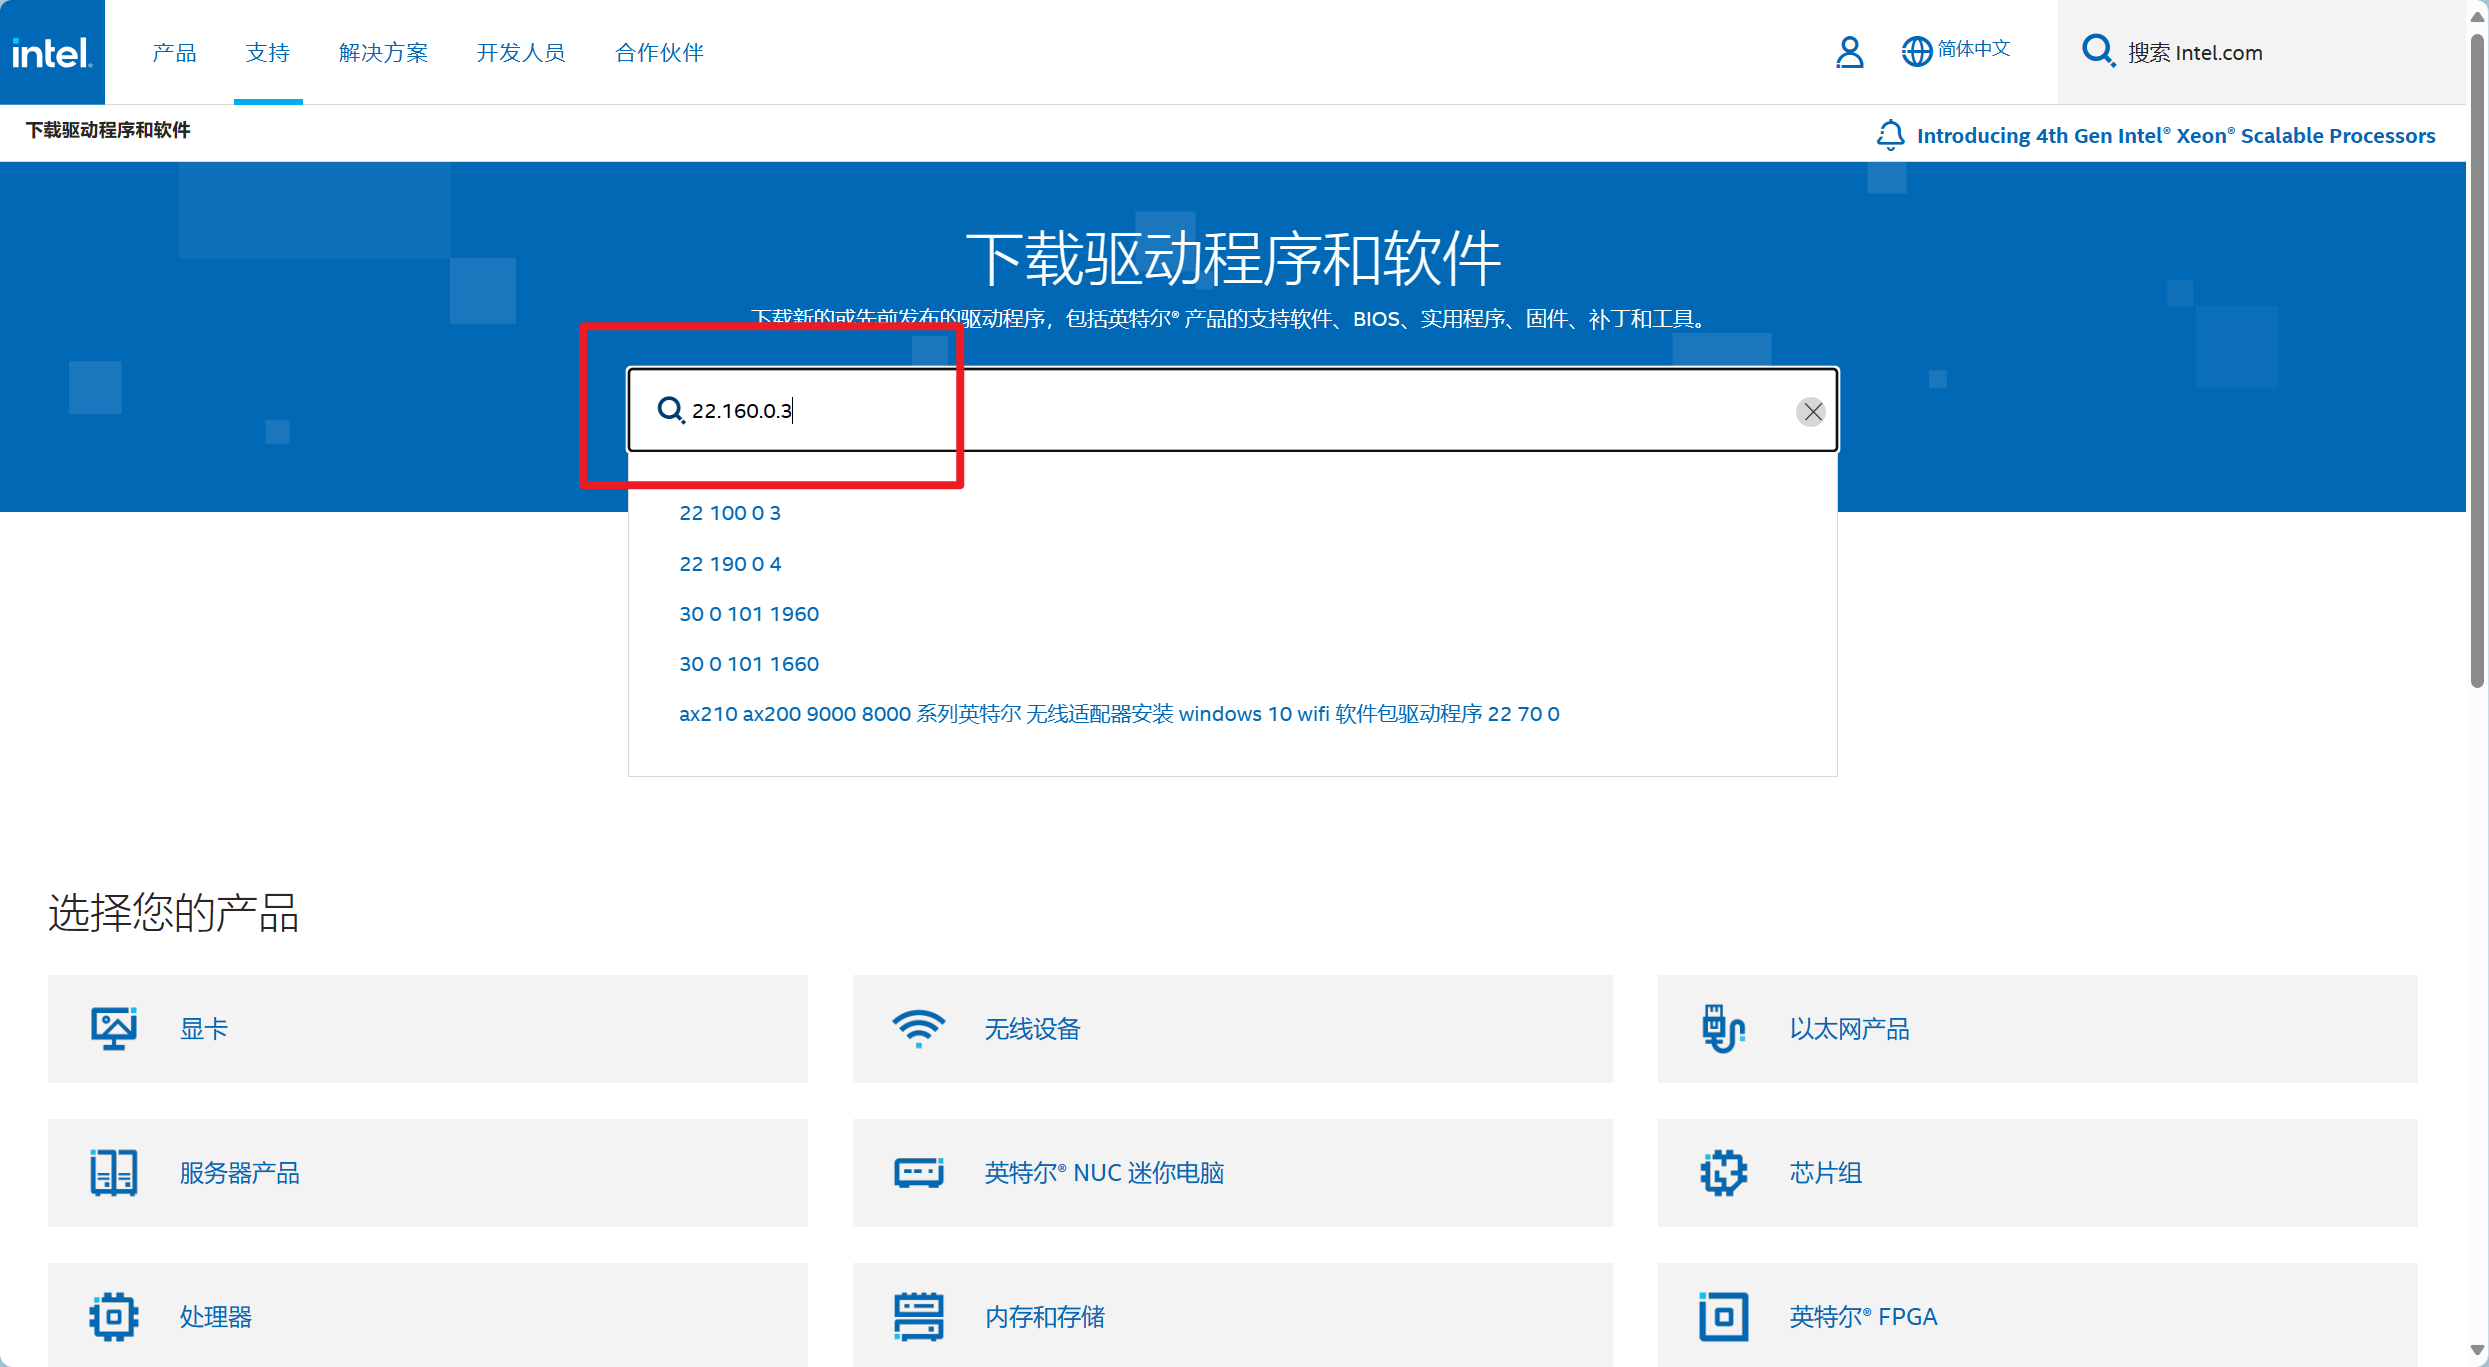
Task: Choose suggestion 30 0 101 1960
Action: pyautogui.click(x=749, y=614)
